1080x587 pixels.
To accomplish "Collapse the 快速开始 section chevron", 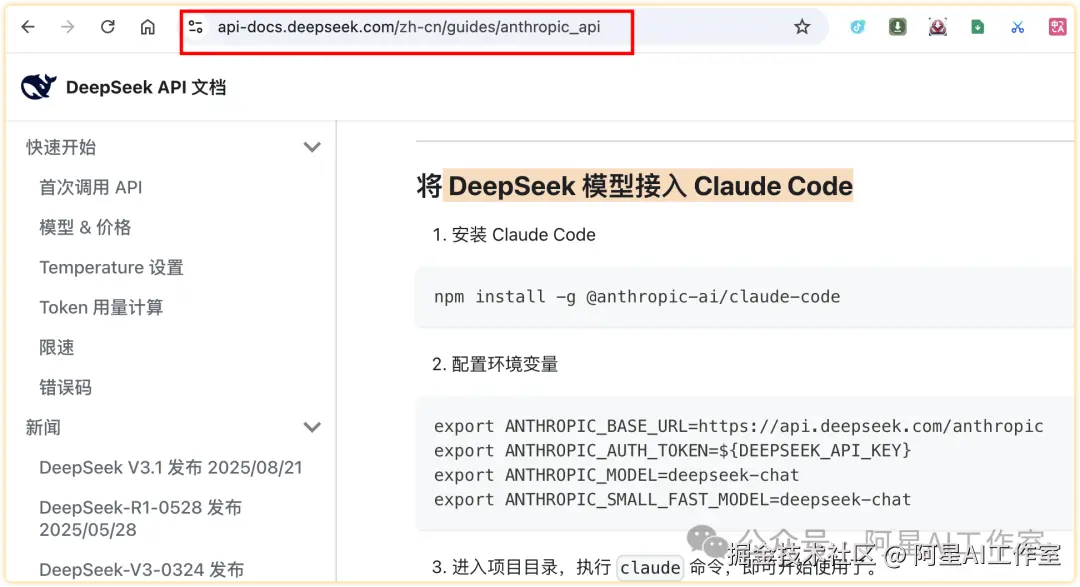I will 312,147.
